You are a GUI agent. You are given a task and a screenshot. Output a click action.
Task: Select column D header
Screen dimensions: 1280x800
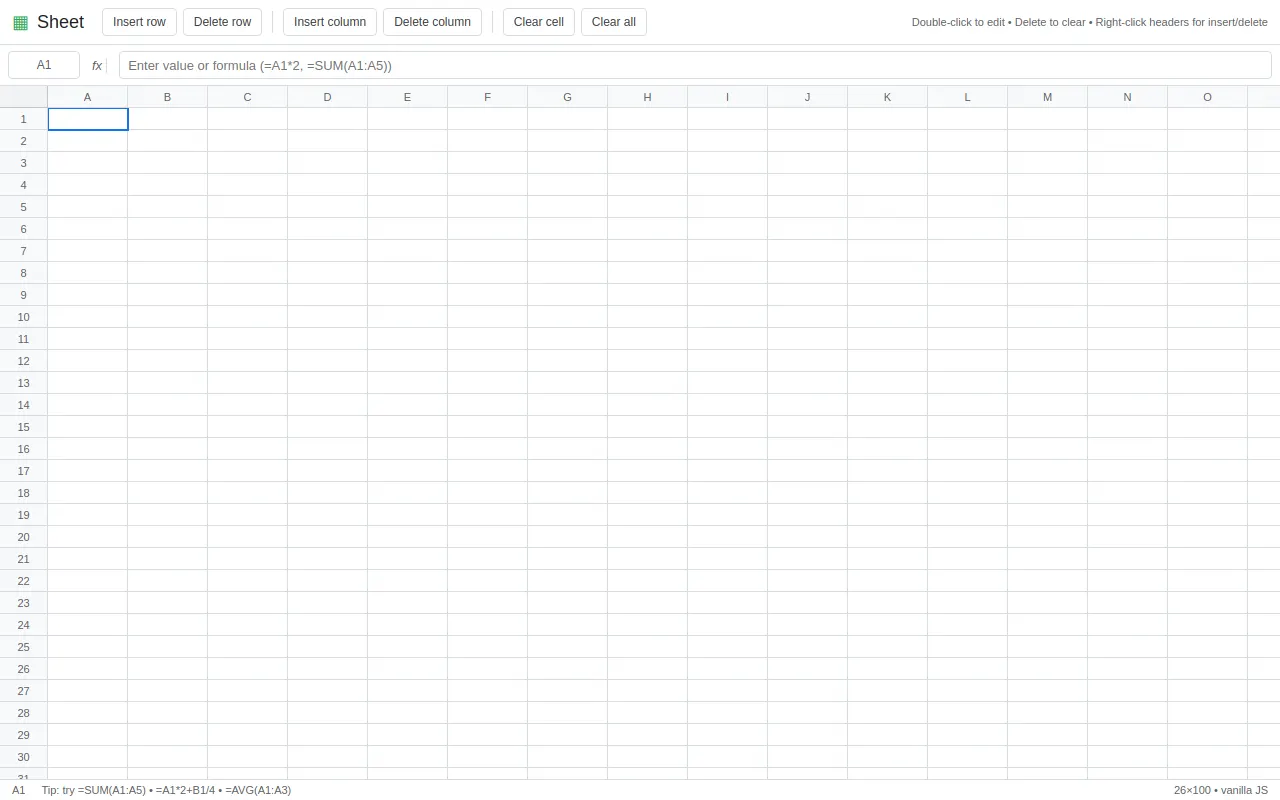pos(328,97)
